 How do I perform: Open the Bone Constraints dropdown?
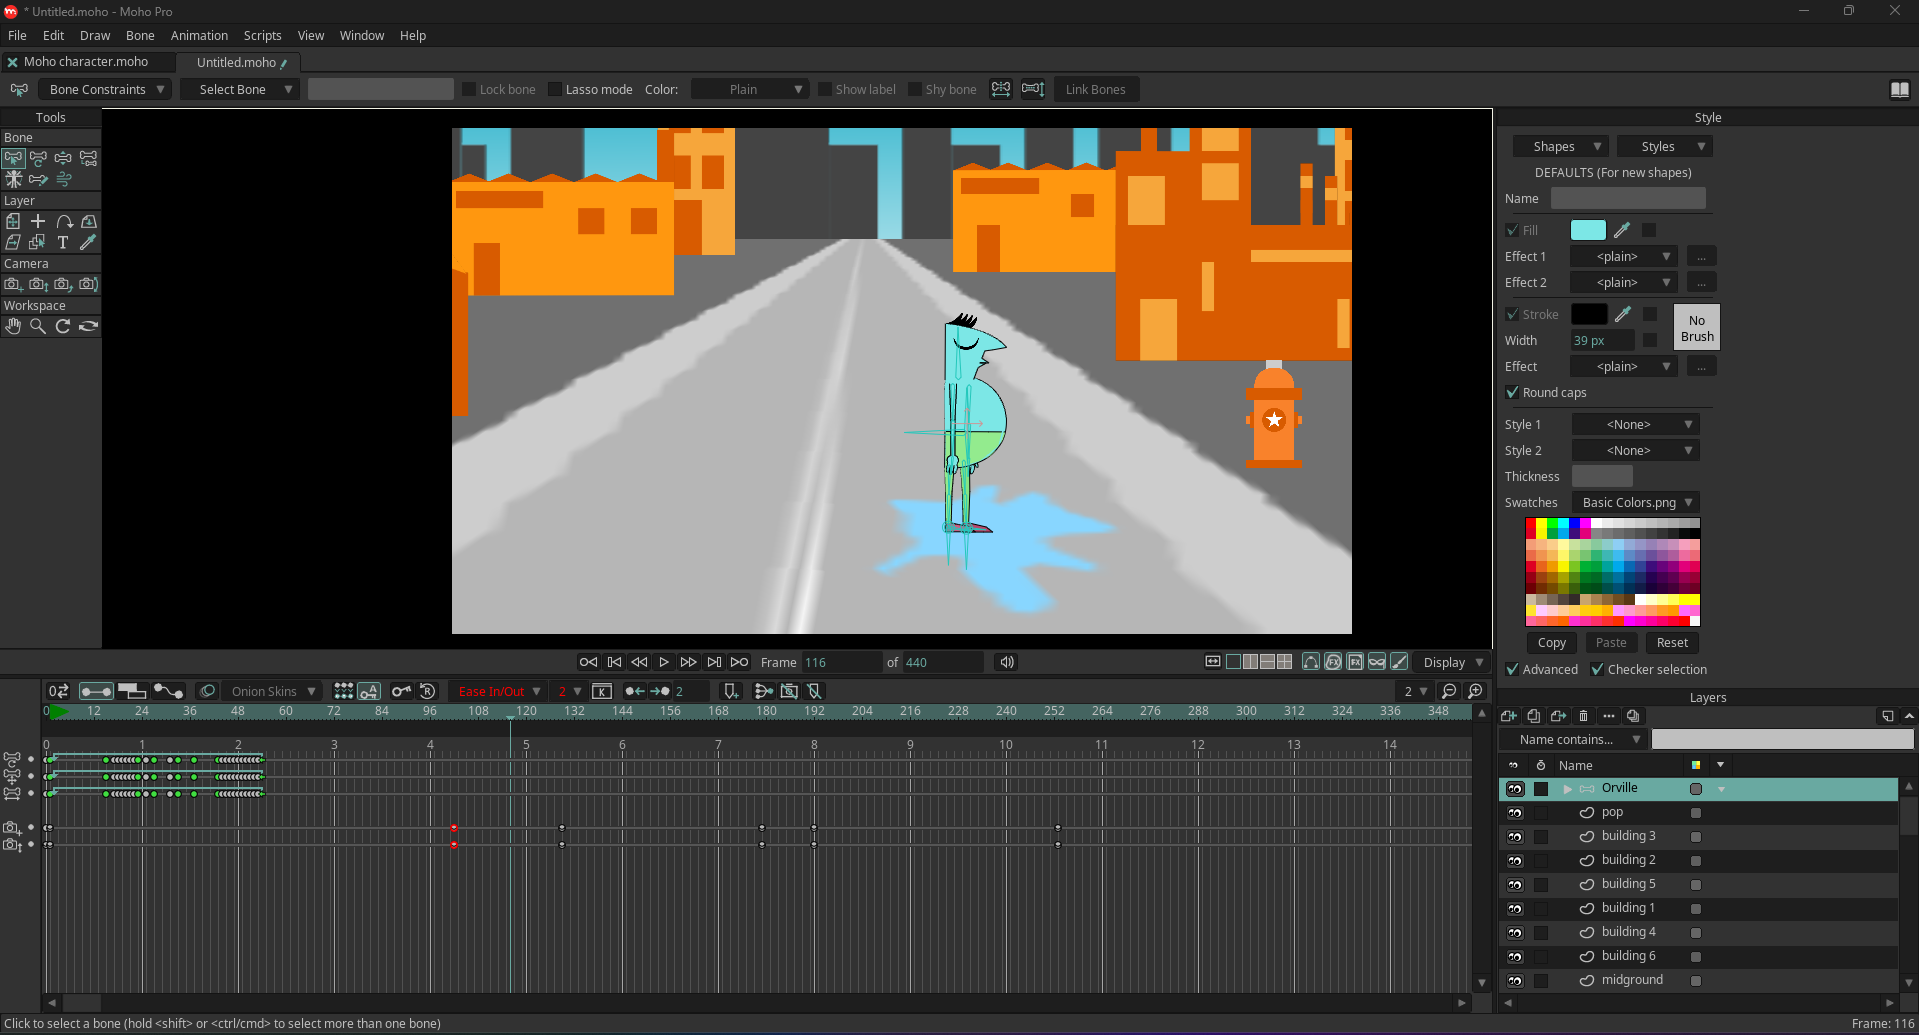tap(107, 89)
